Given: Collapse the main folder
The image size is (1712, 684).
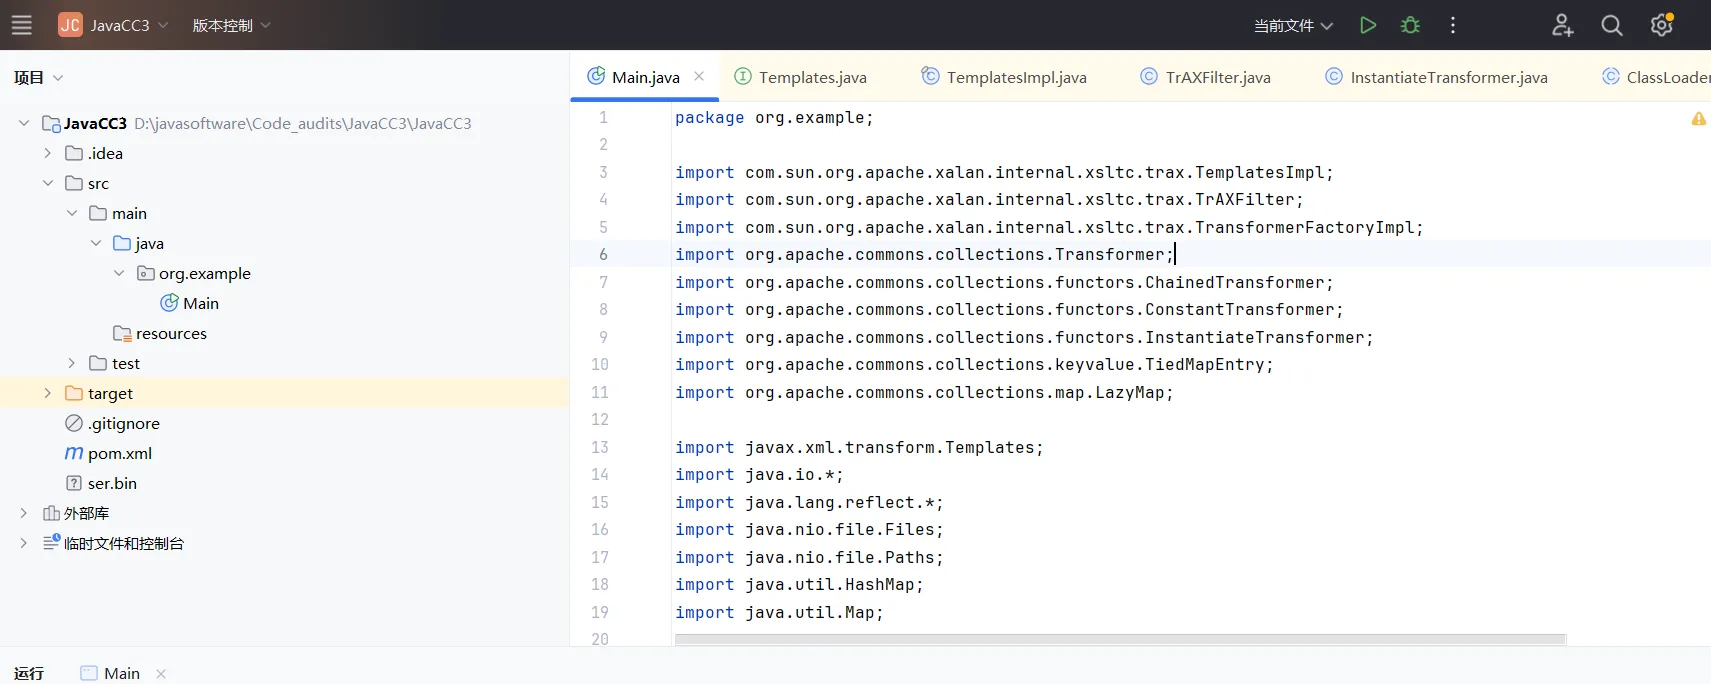Looking at the screenshot, I should click(71, 213).
